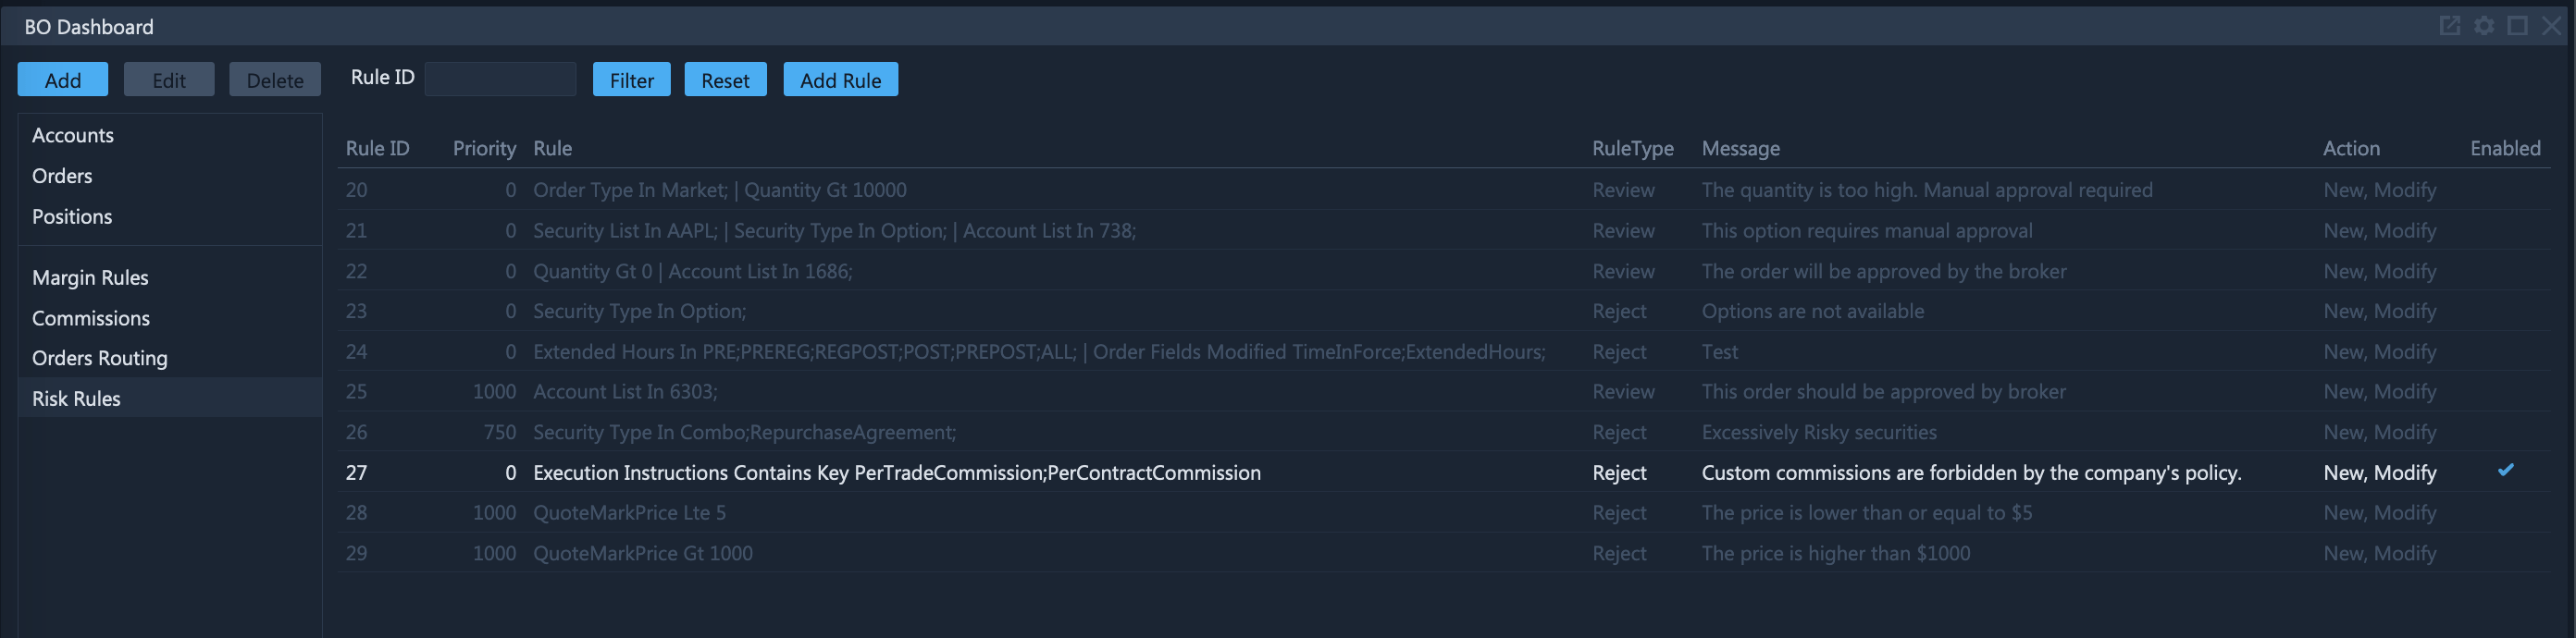View the Accounts section

pos(73,135)
